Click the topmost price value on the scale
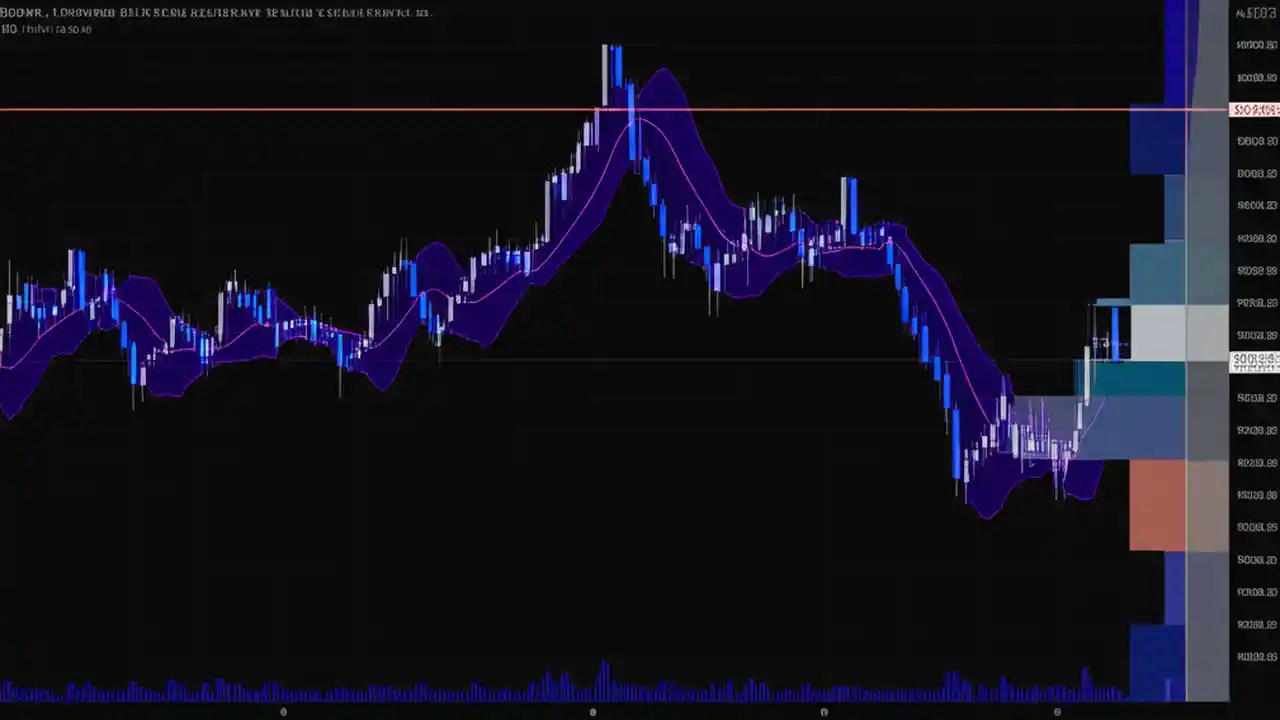The width and height of the screenshot is (1280, 720). (x=1256, y=13)
